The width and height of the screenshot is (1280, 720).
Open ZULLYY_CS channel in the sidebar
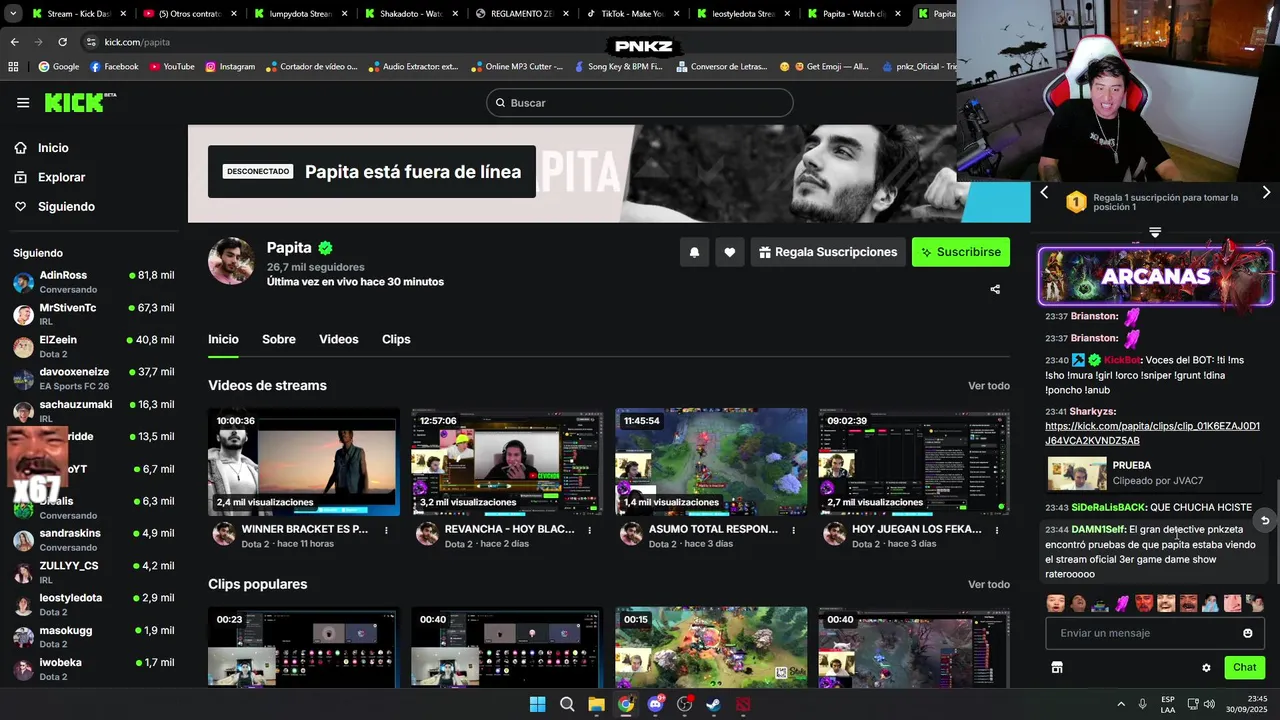(x=93, y=572)
